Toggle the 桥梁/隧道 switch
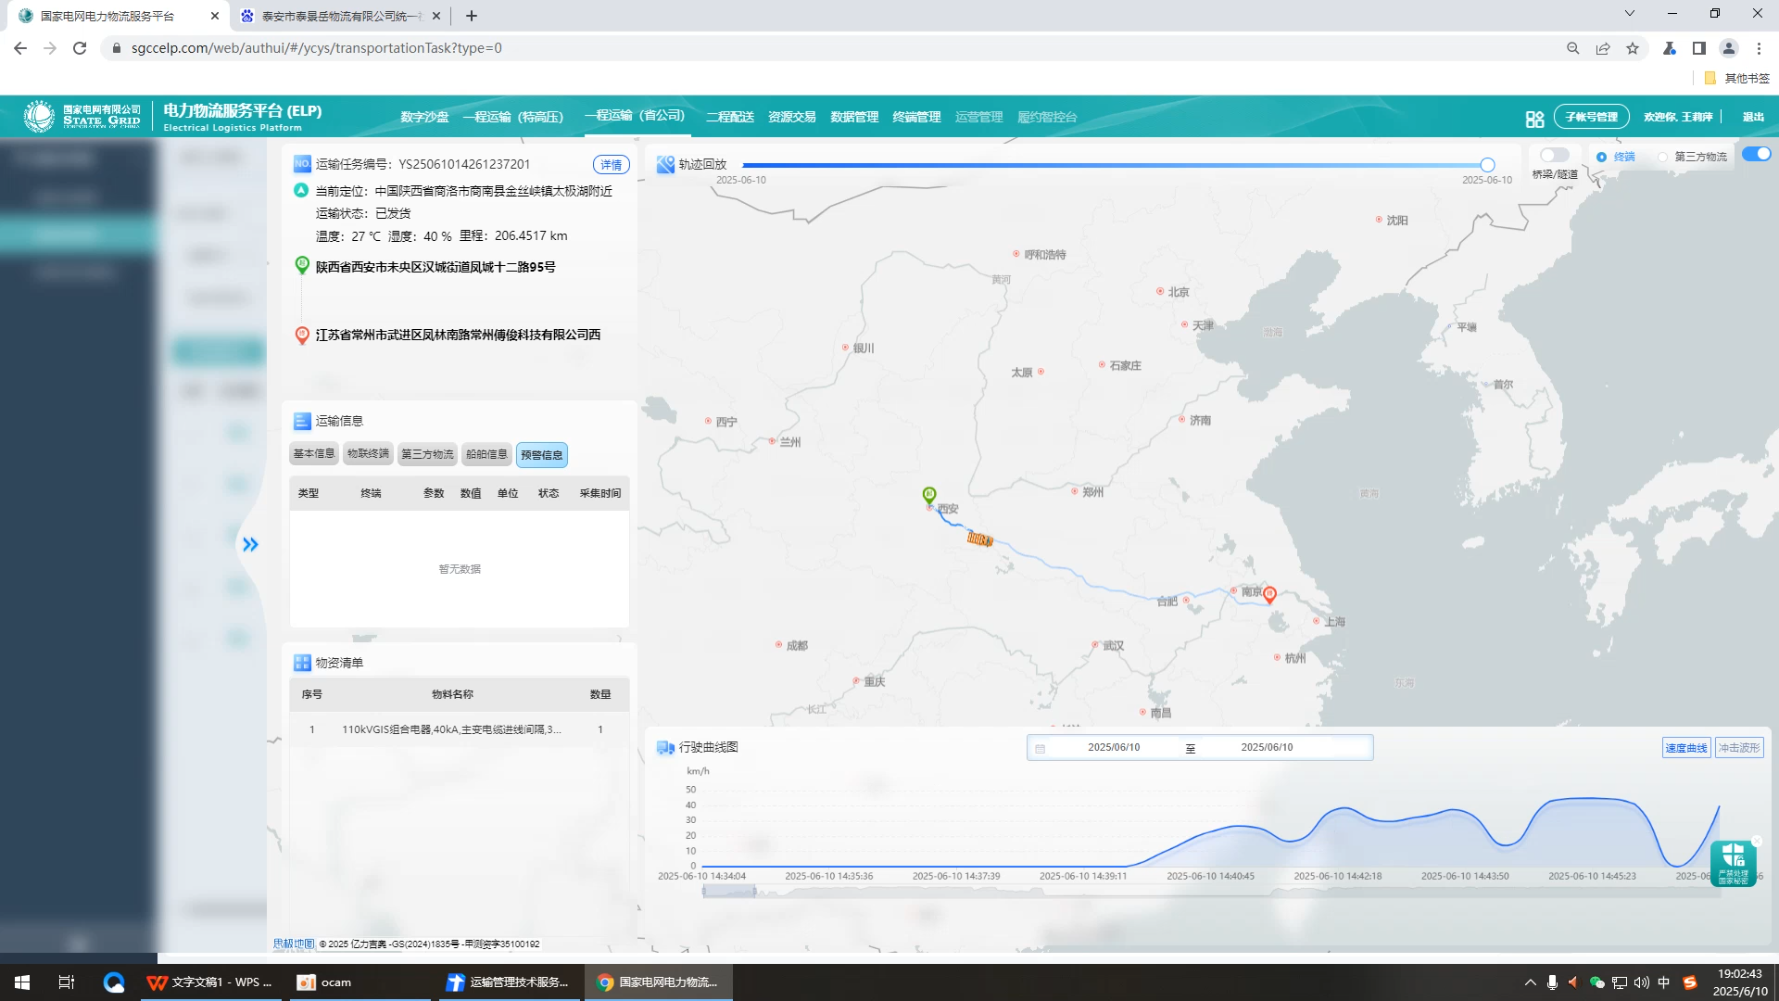 [1554, 155]
